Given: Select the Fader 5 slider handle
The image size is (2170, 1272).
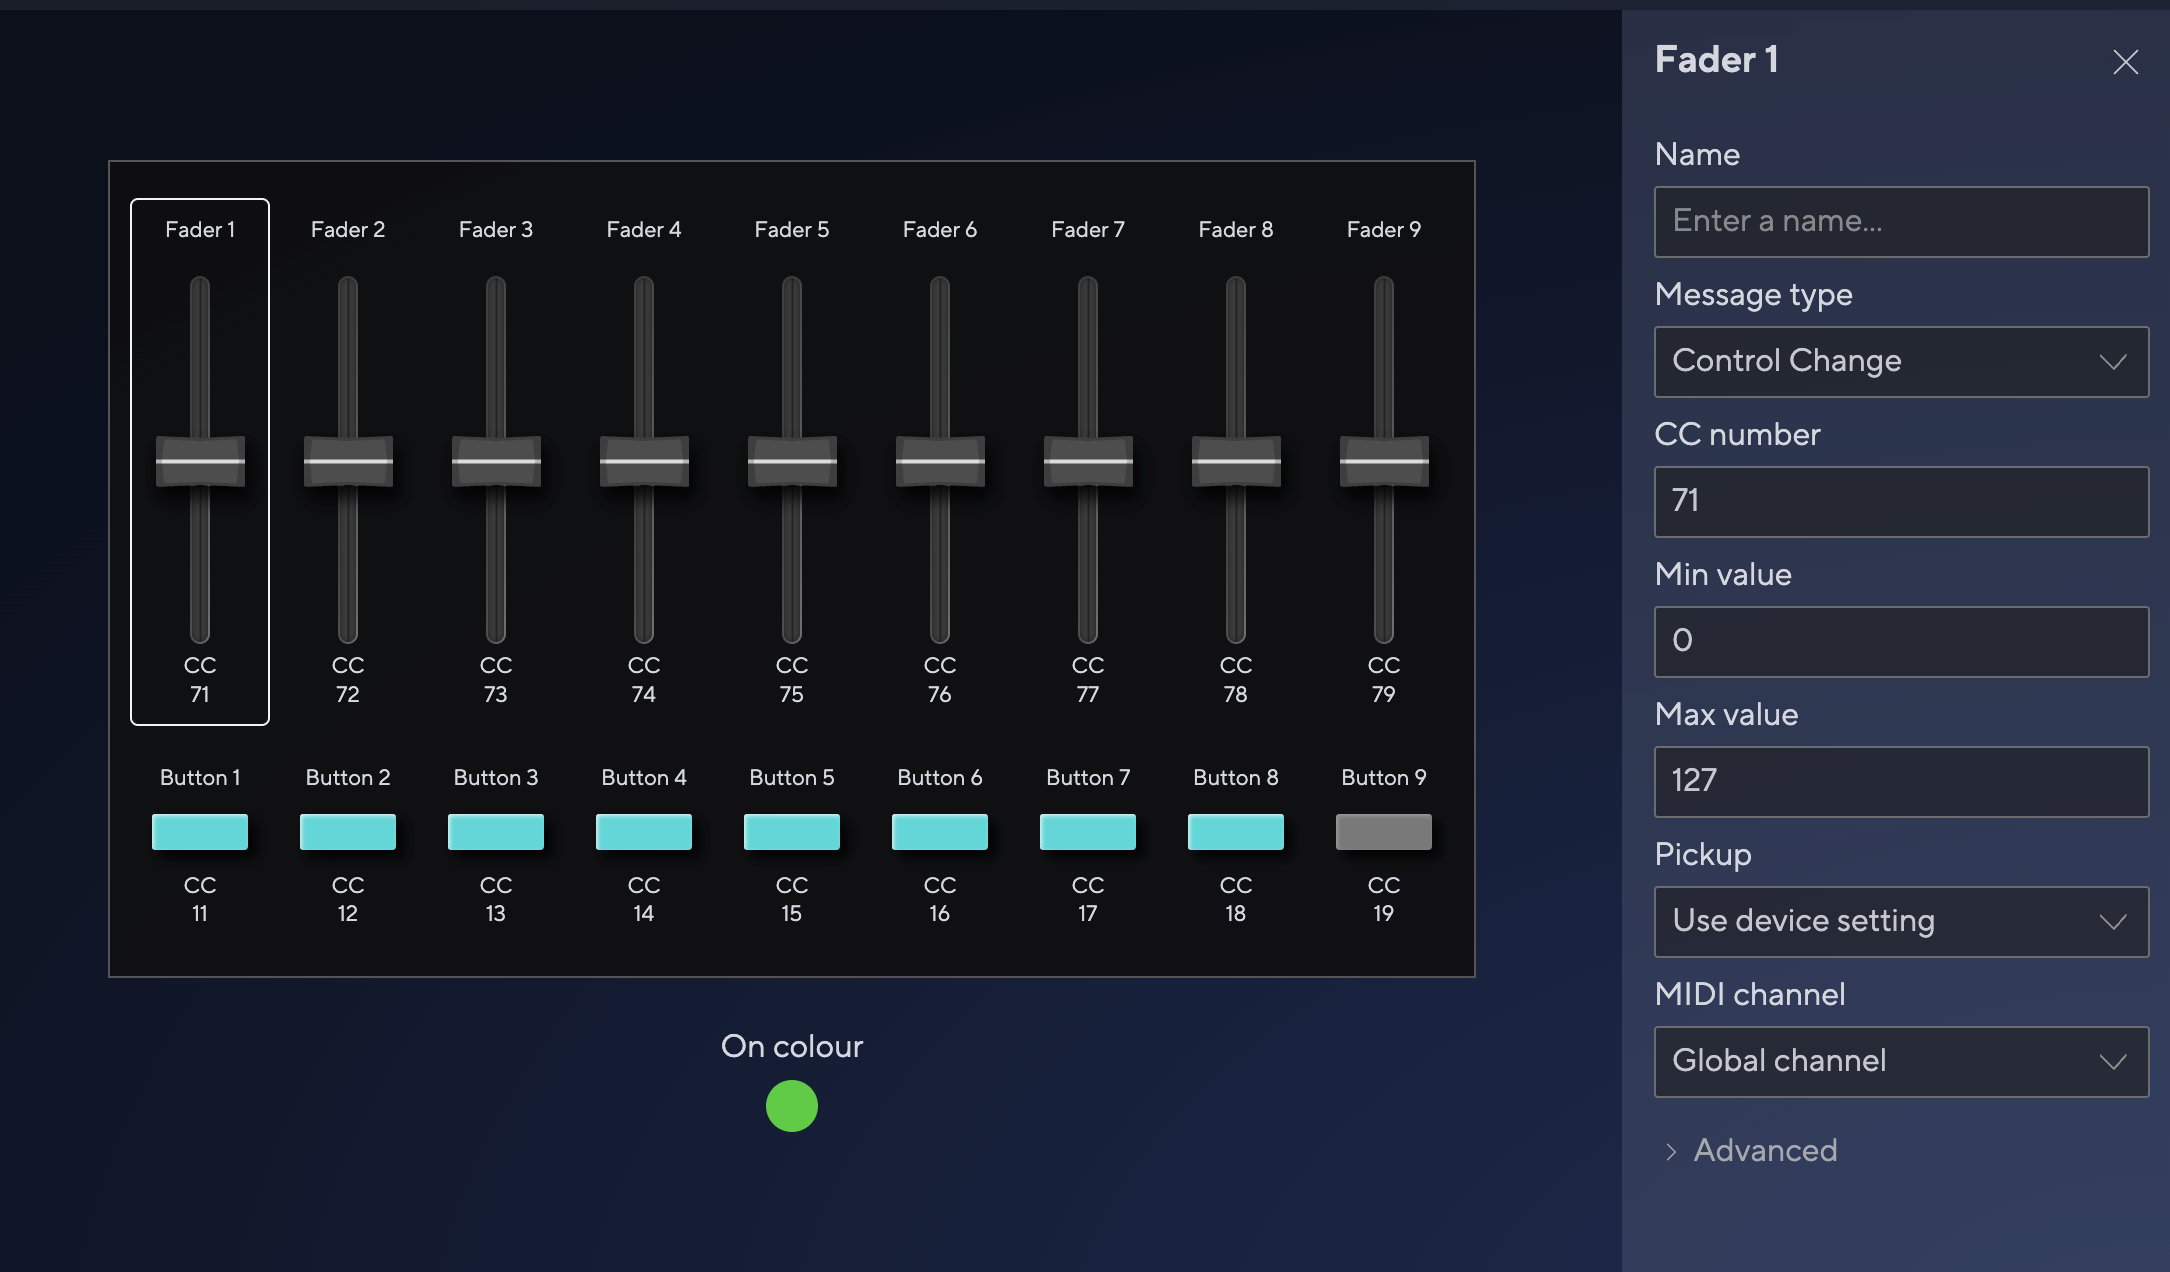Looking at the screenshot, I should pyautogui.click(x=792, y=461).
